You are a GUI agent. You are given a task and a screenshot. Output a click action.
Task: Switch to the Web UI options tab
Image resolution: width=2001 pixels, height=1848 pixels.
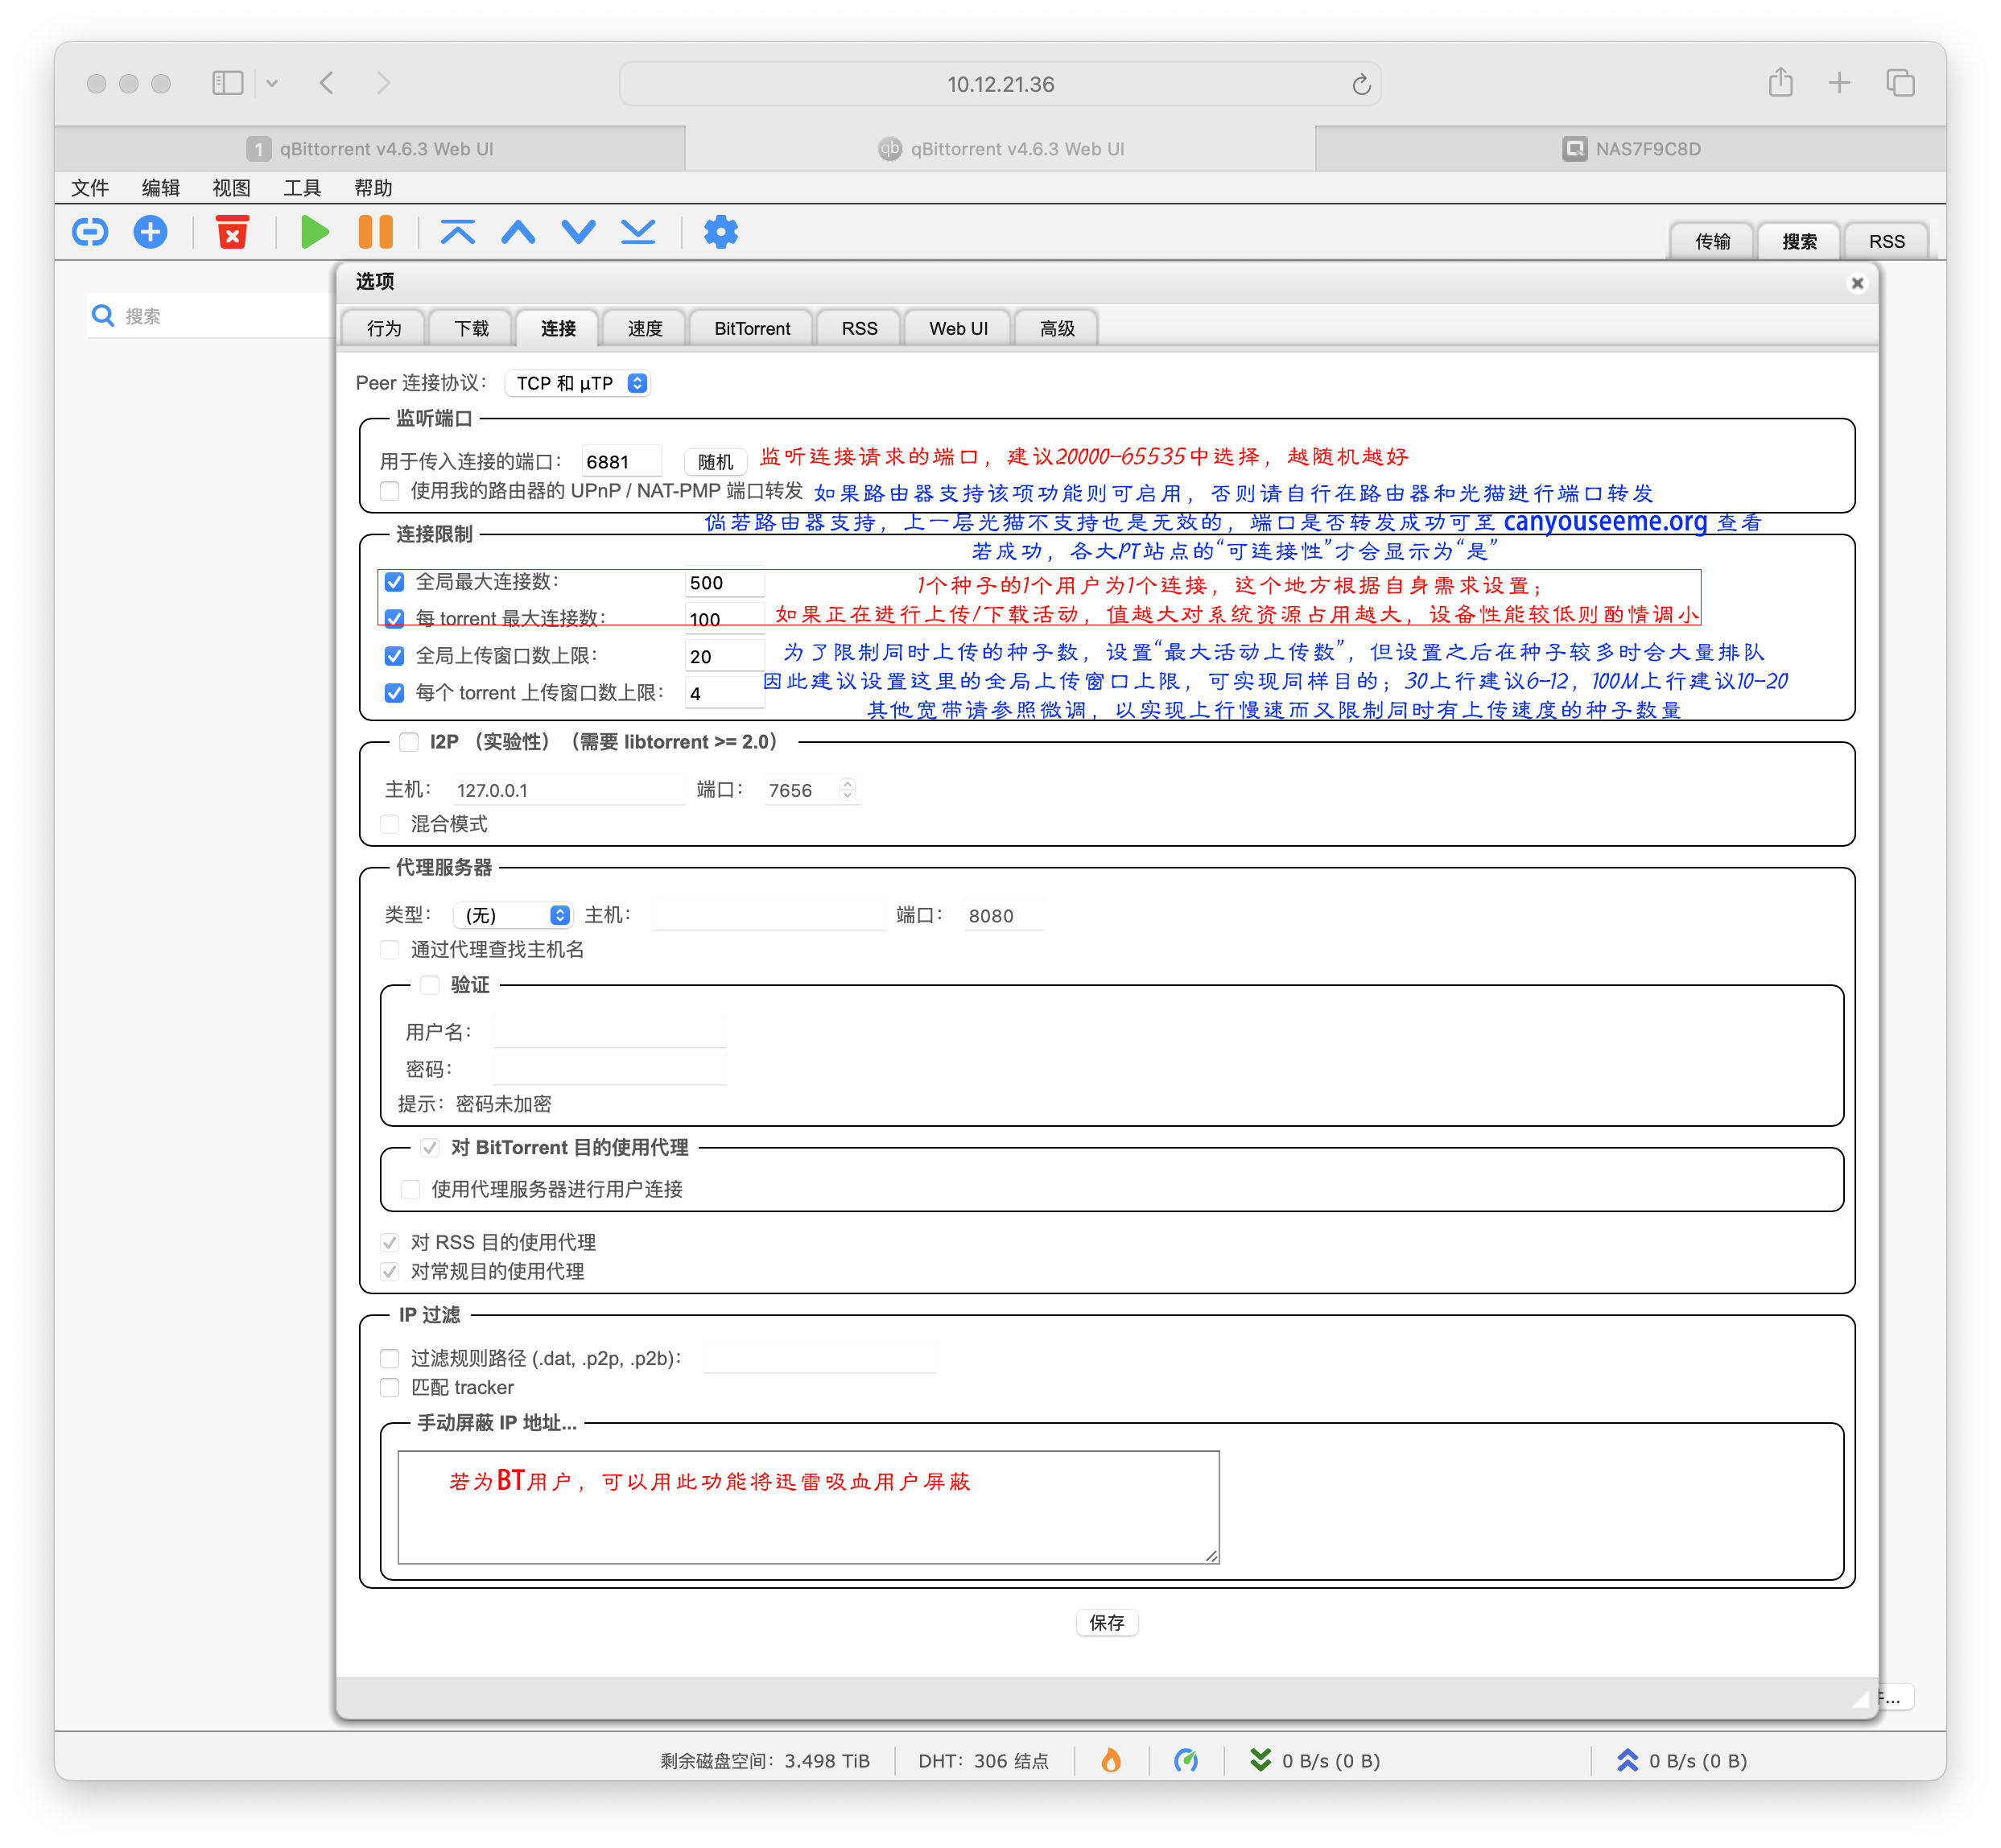(x=958, y=329)
